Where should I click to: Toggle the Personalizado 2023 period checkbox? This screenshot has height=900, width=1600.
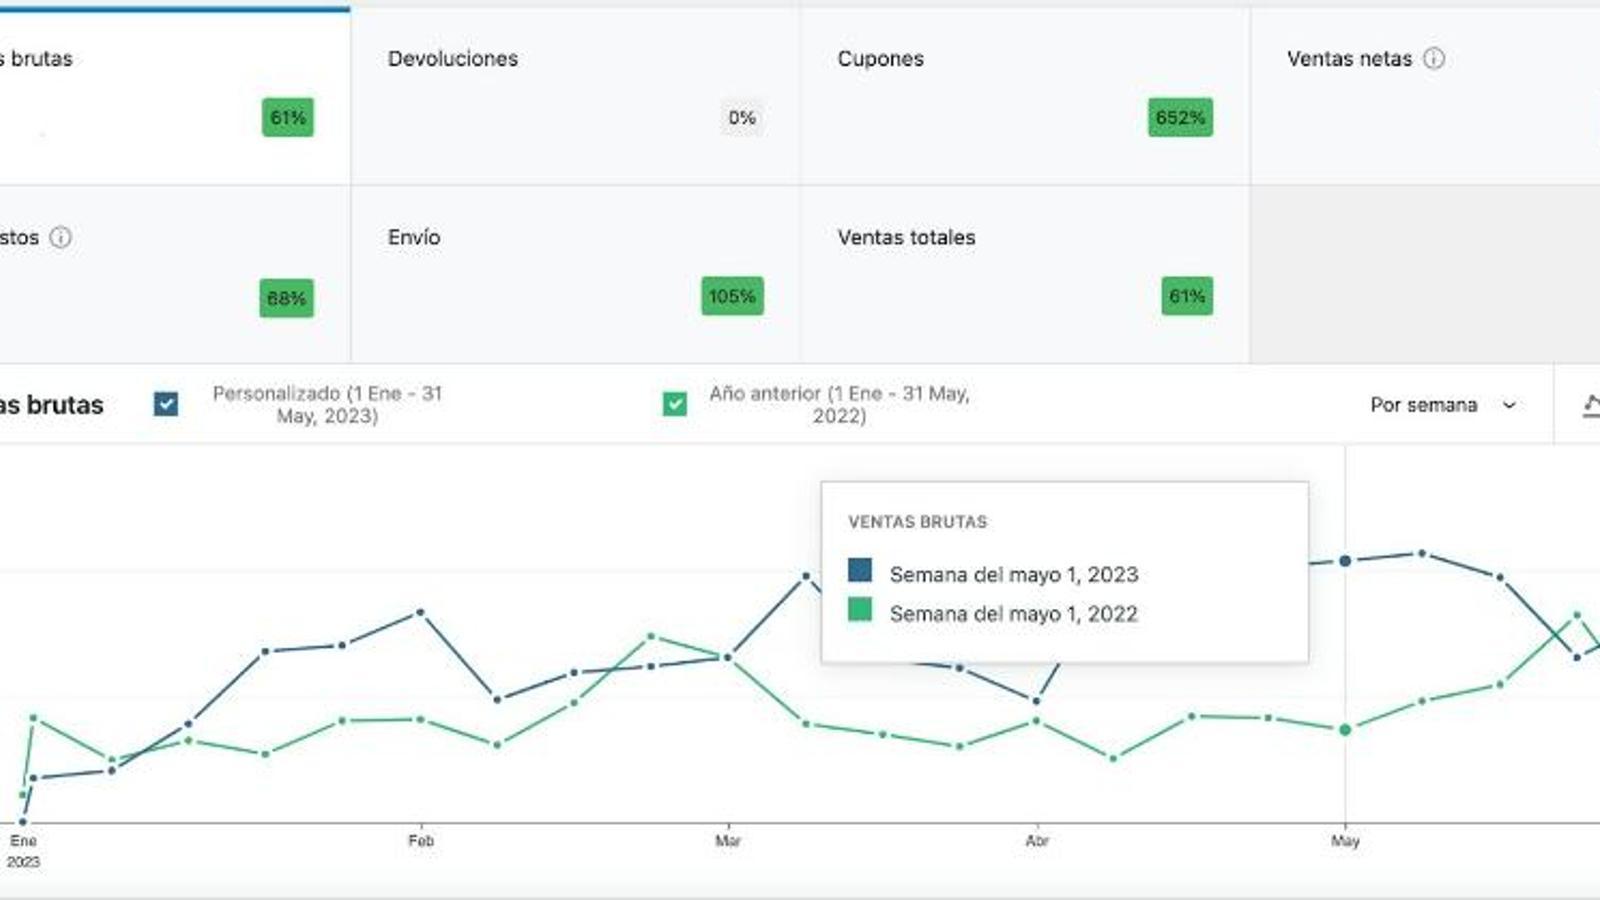coord(166,404)
